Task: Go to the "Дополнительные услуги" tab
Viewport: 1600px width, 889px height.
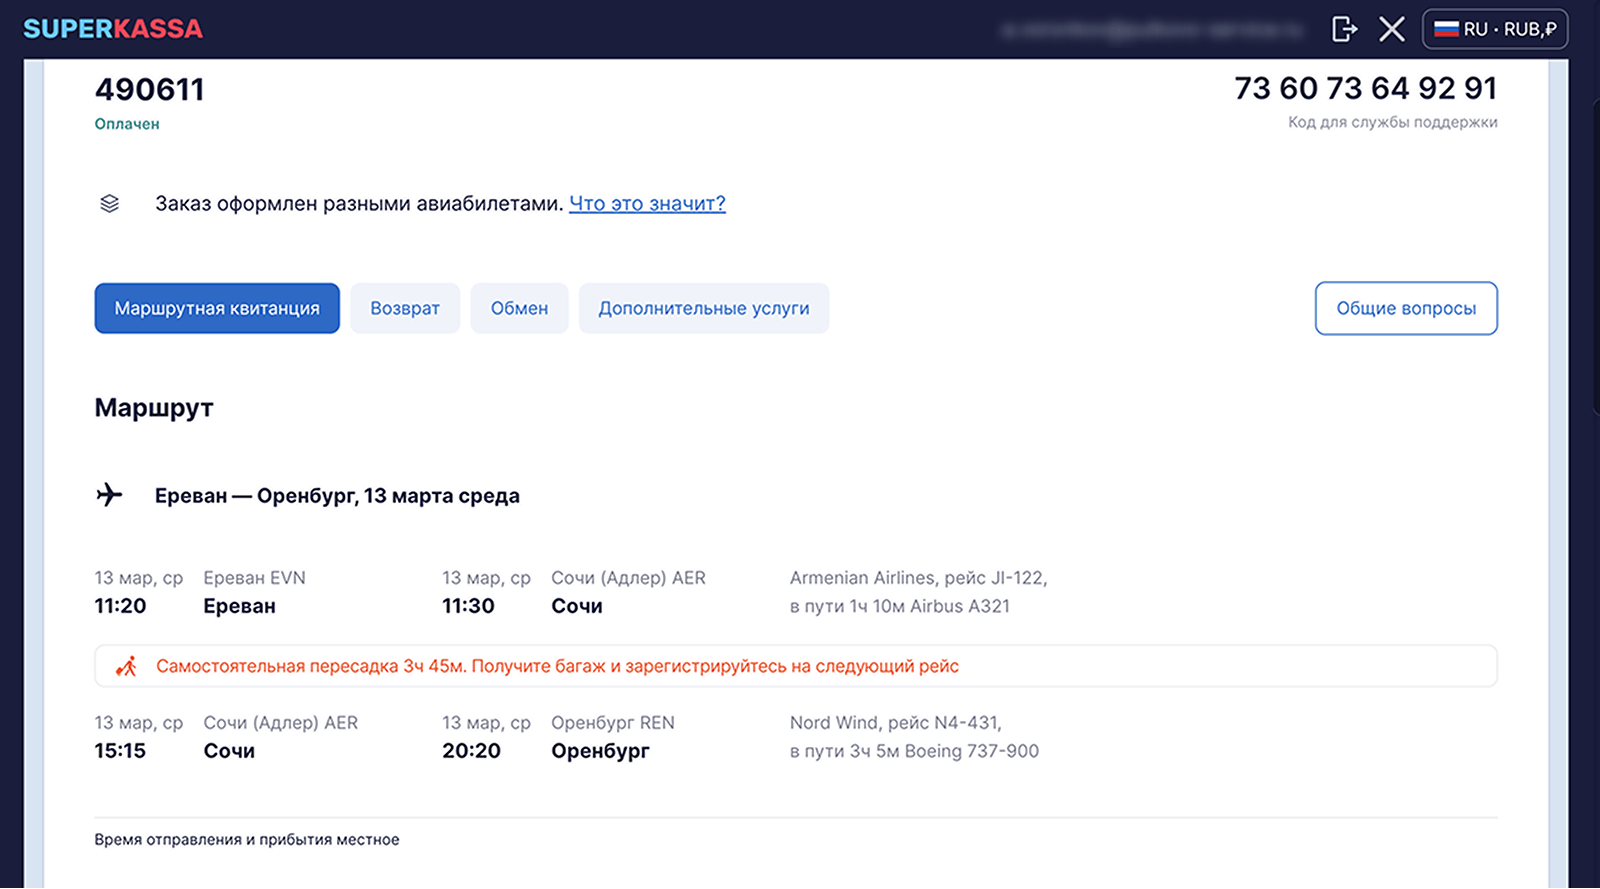Action: point(704,308)
